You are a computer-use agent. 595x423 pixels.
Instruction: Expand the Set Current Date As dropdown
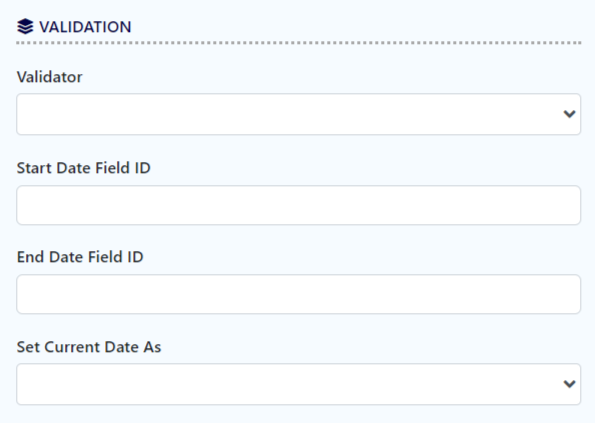pos(299,384)
